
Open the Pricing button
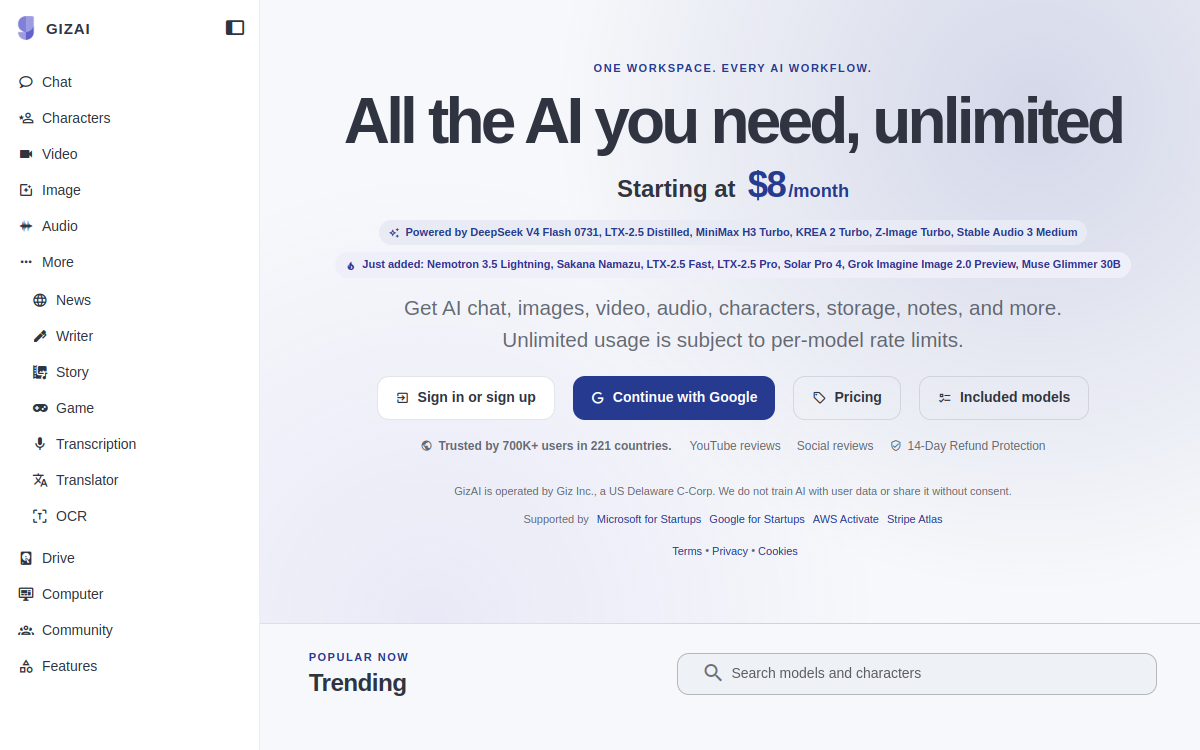(x=847, y=398)
